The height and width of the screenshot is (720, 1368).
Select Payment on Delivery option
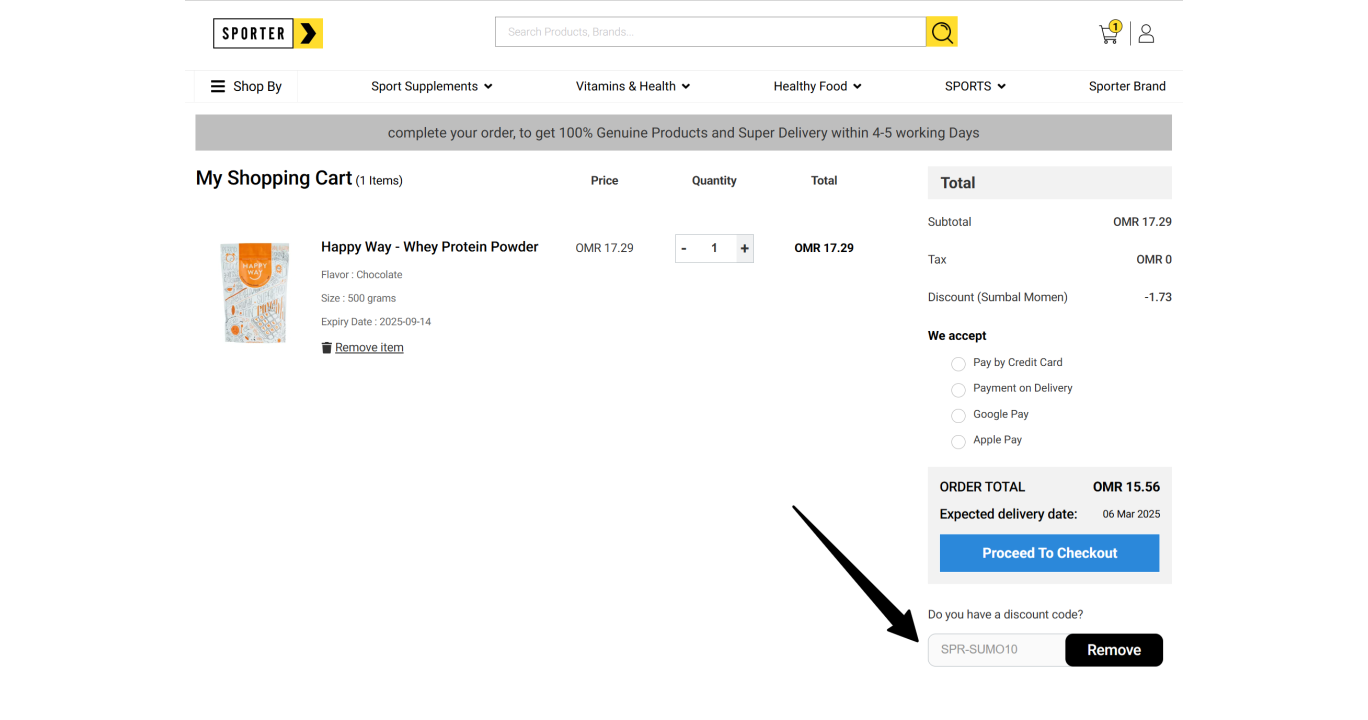958,390
